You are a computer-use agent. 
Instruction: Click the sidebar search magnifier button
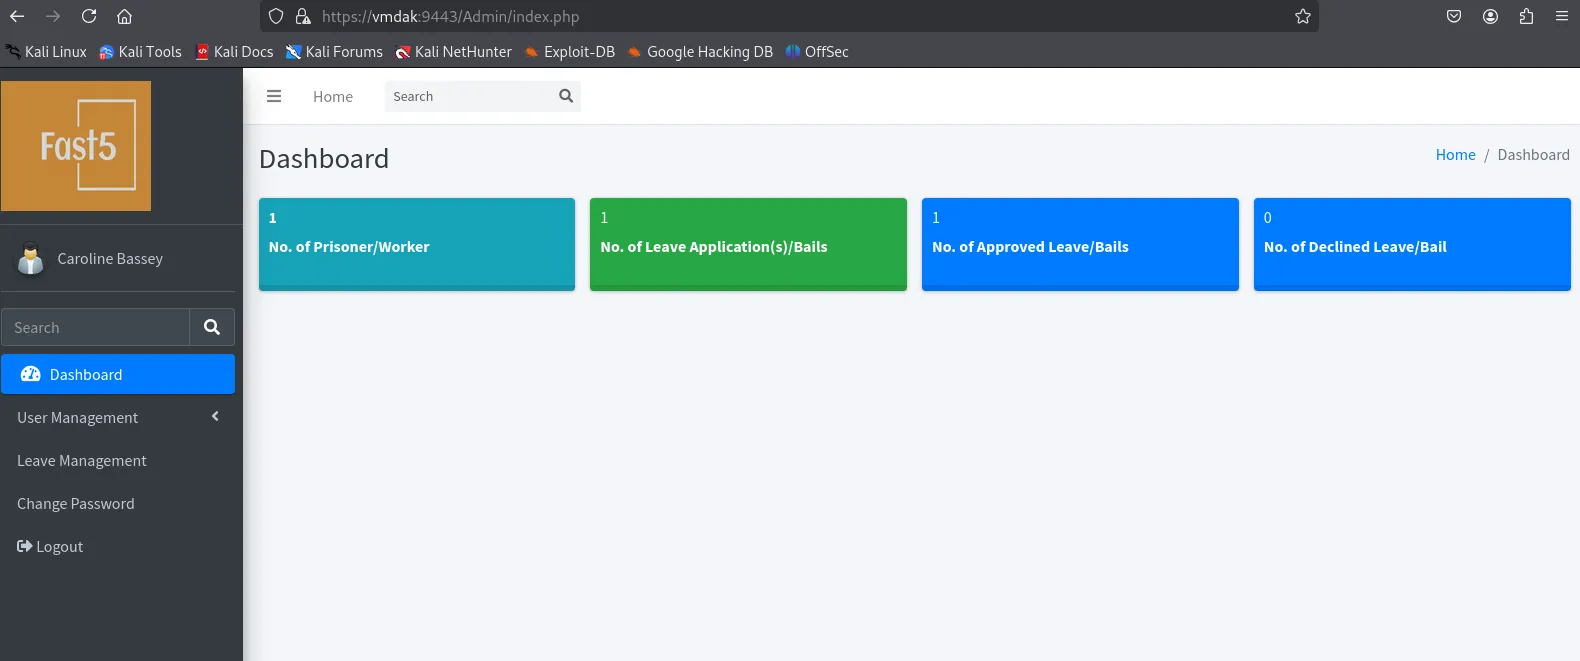[x=212, y=327]
